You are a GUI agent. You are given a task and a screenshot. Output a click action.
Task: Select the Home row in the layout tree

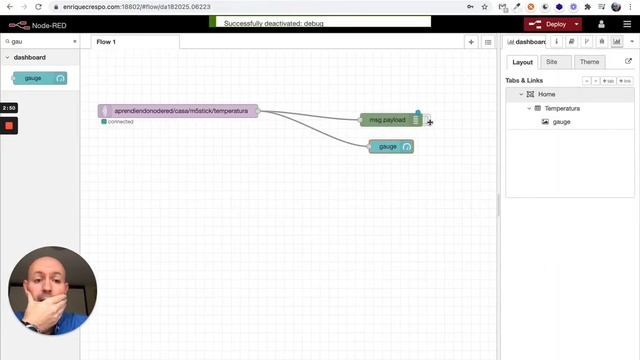(x=570, y=94)
